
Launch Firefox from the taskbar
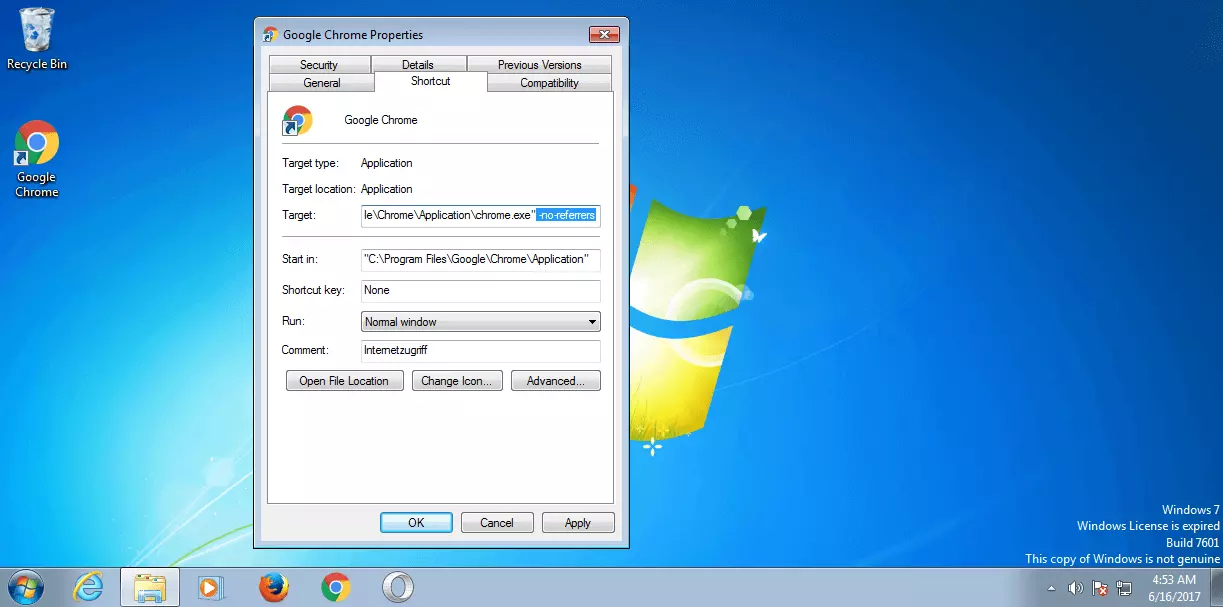coord(273,588)
